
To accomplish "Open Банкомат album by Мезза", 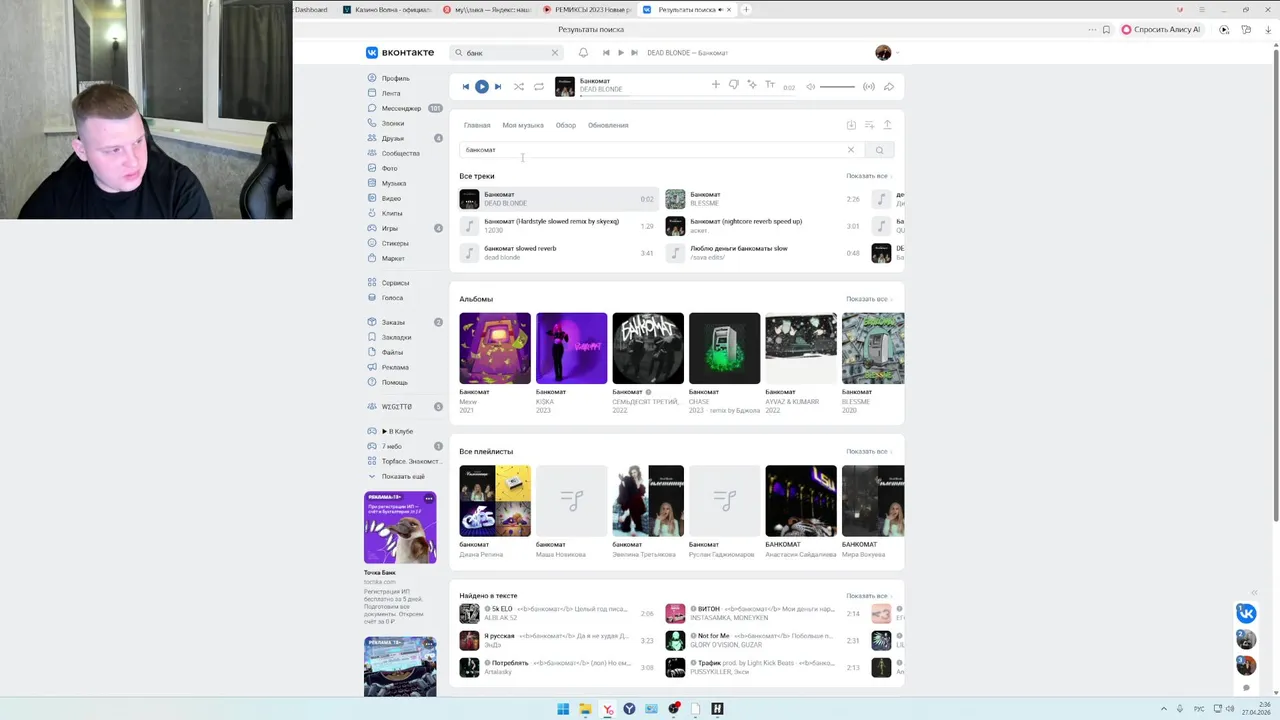I will click(x=495, y=348).
